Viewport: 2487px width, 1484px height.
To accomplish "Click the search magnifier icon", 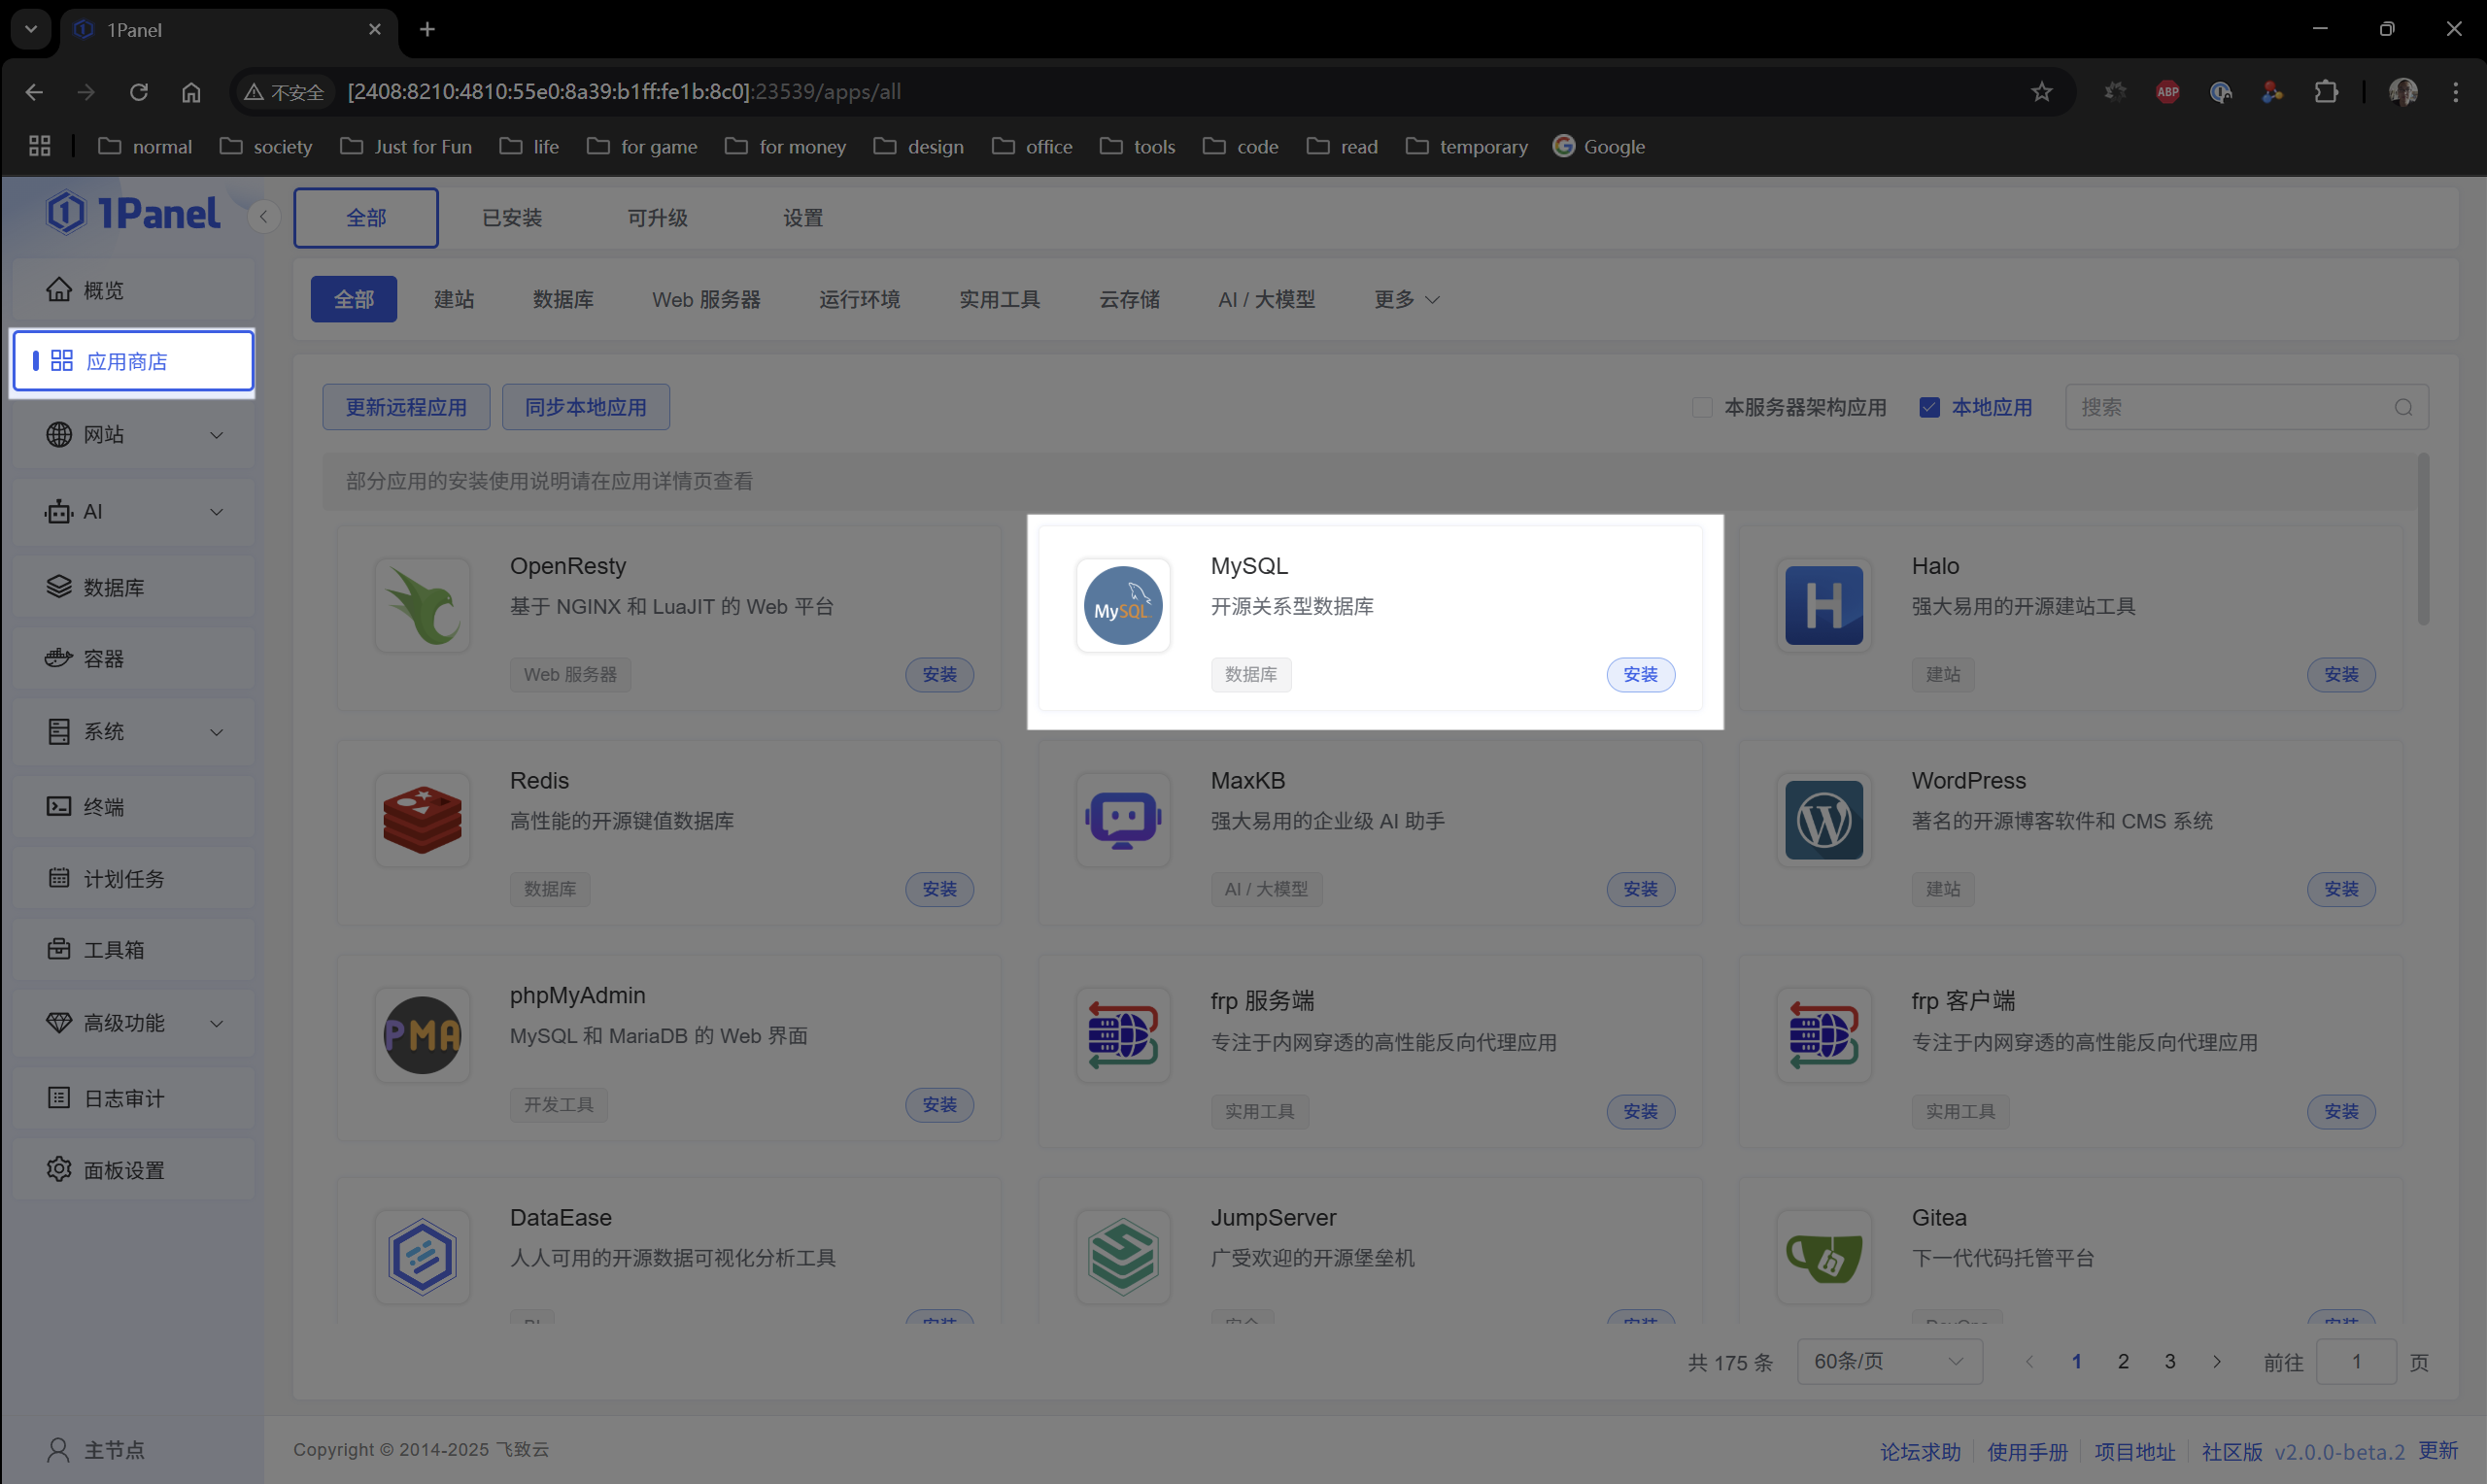I will [x=2402, y=407].
